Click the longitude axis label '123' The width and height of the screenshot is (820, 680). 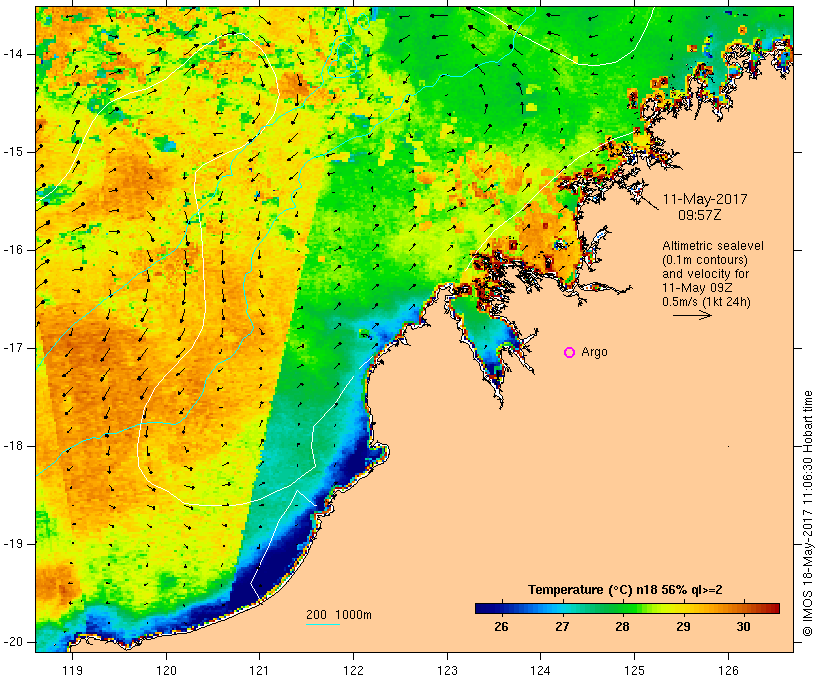coord(447,670)
